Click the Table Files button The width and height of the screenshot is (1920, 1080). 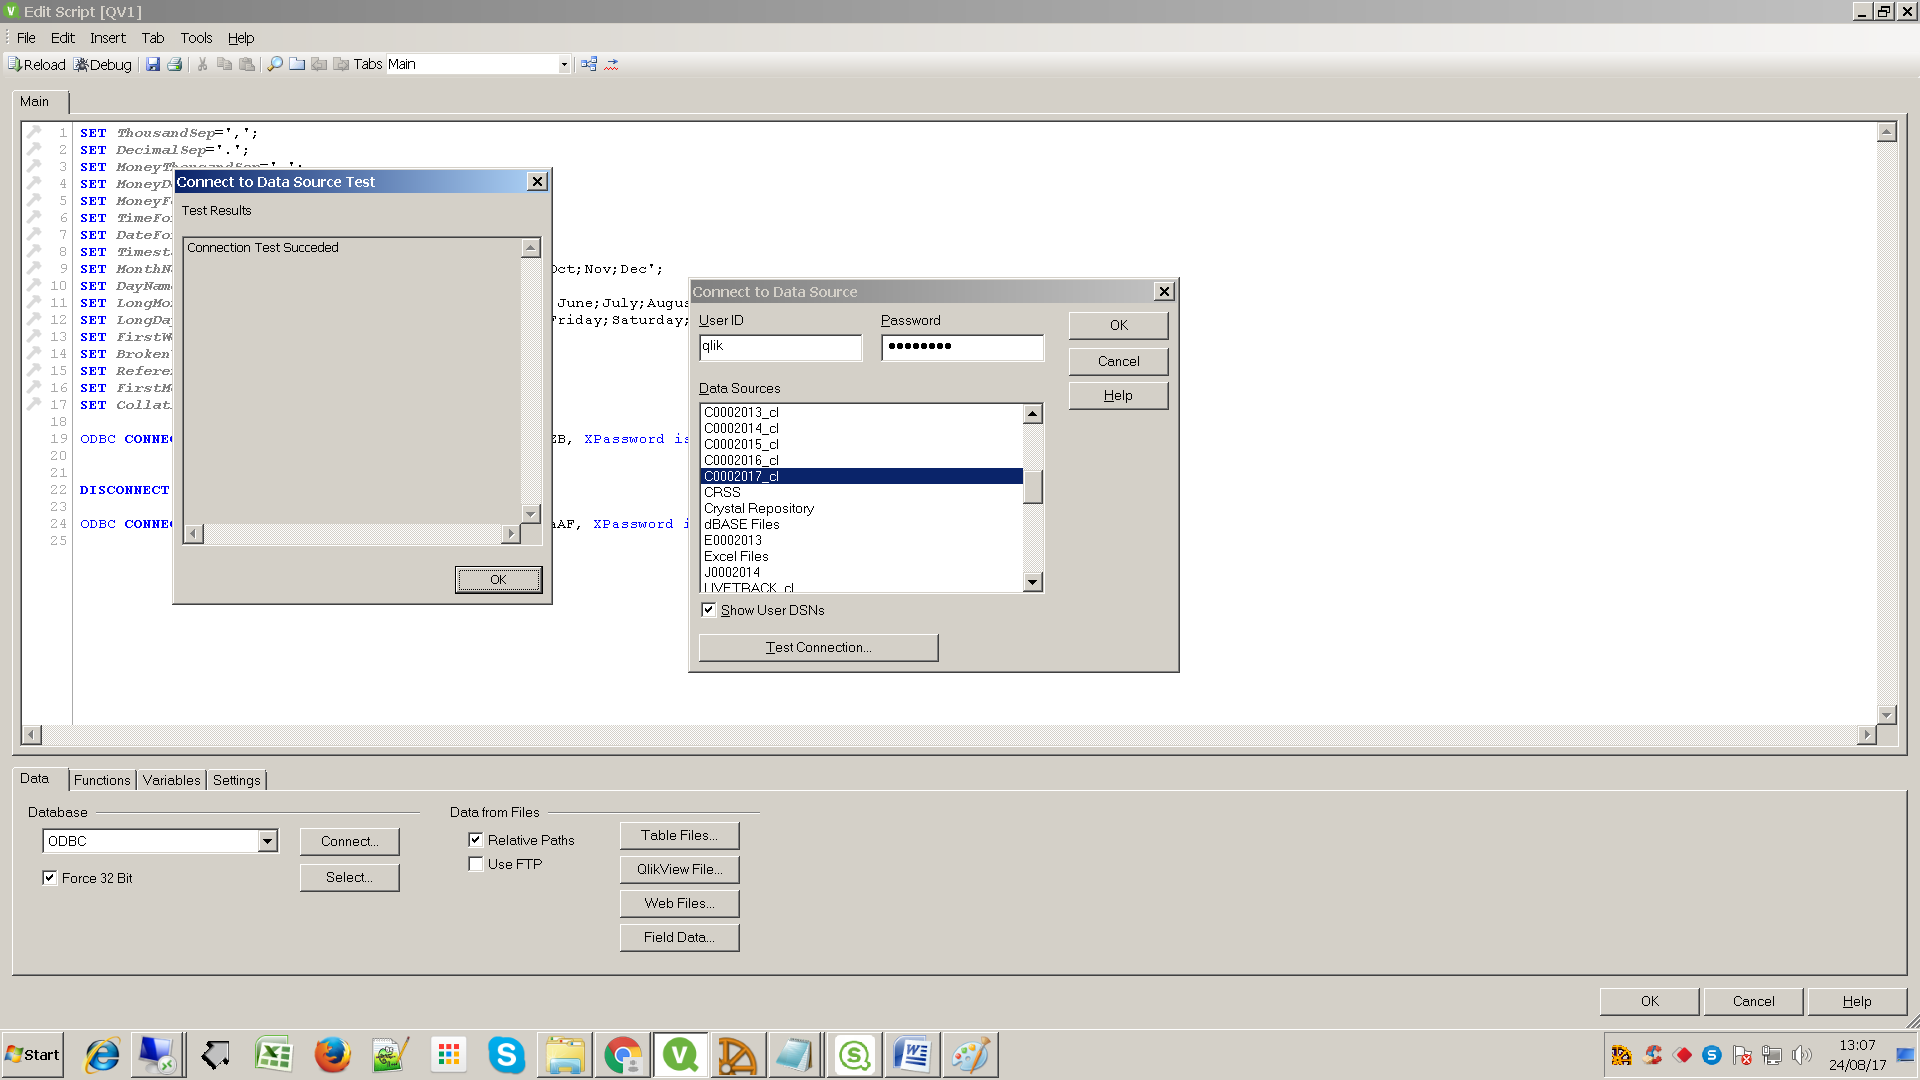tap(679, 836)
